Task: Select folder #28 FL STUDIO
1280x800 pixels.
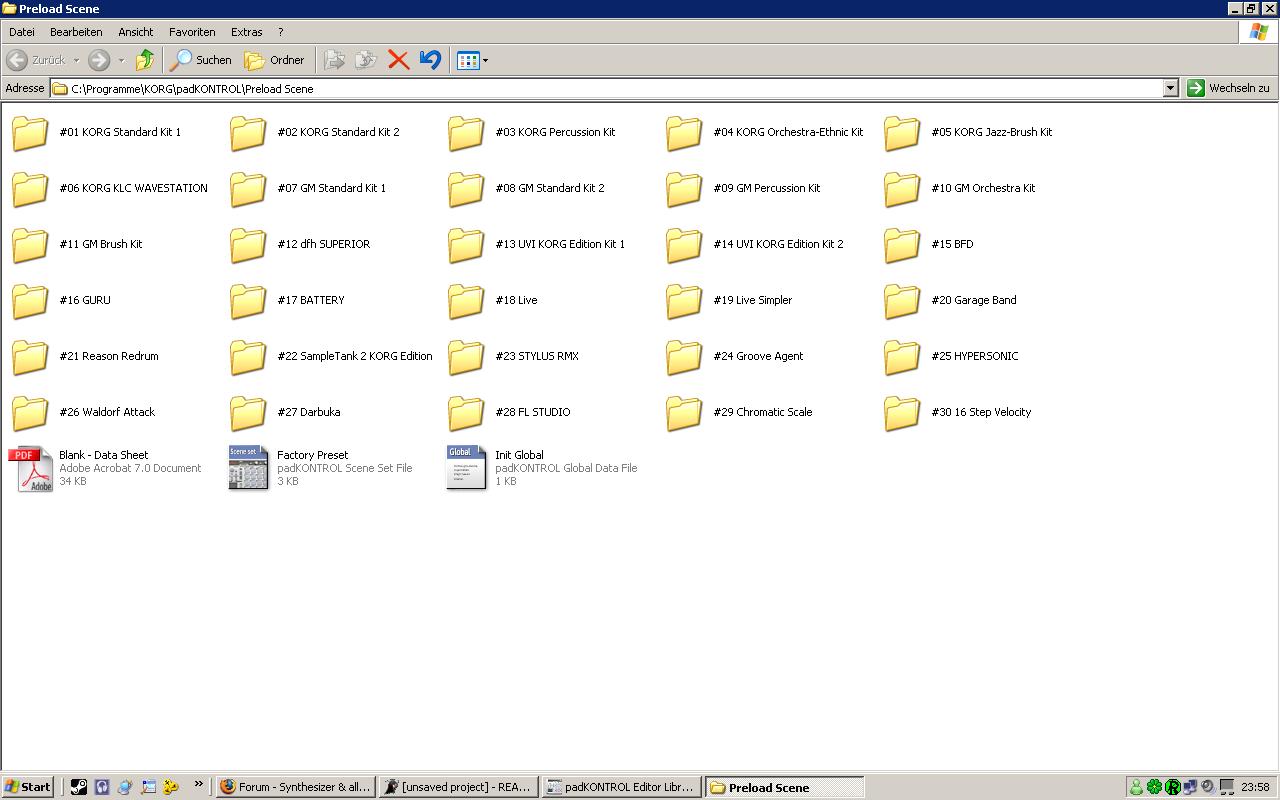Action: point(509,412)
